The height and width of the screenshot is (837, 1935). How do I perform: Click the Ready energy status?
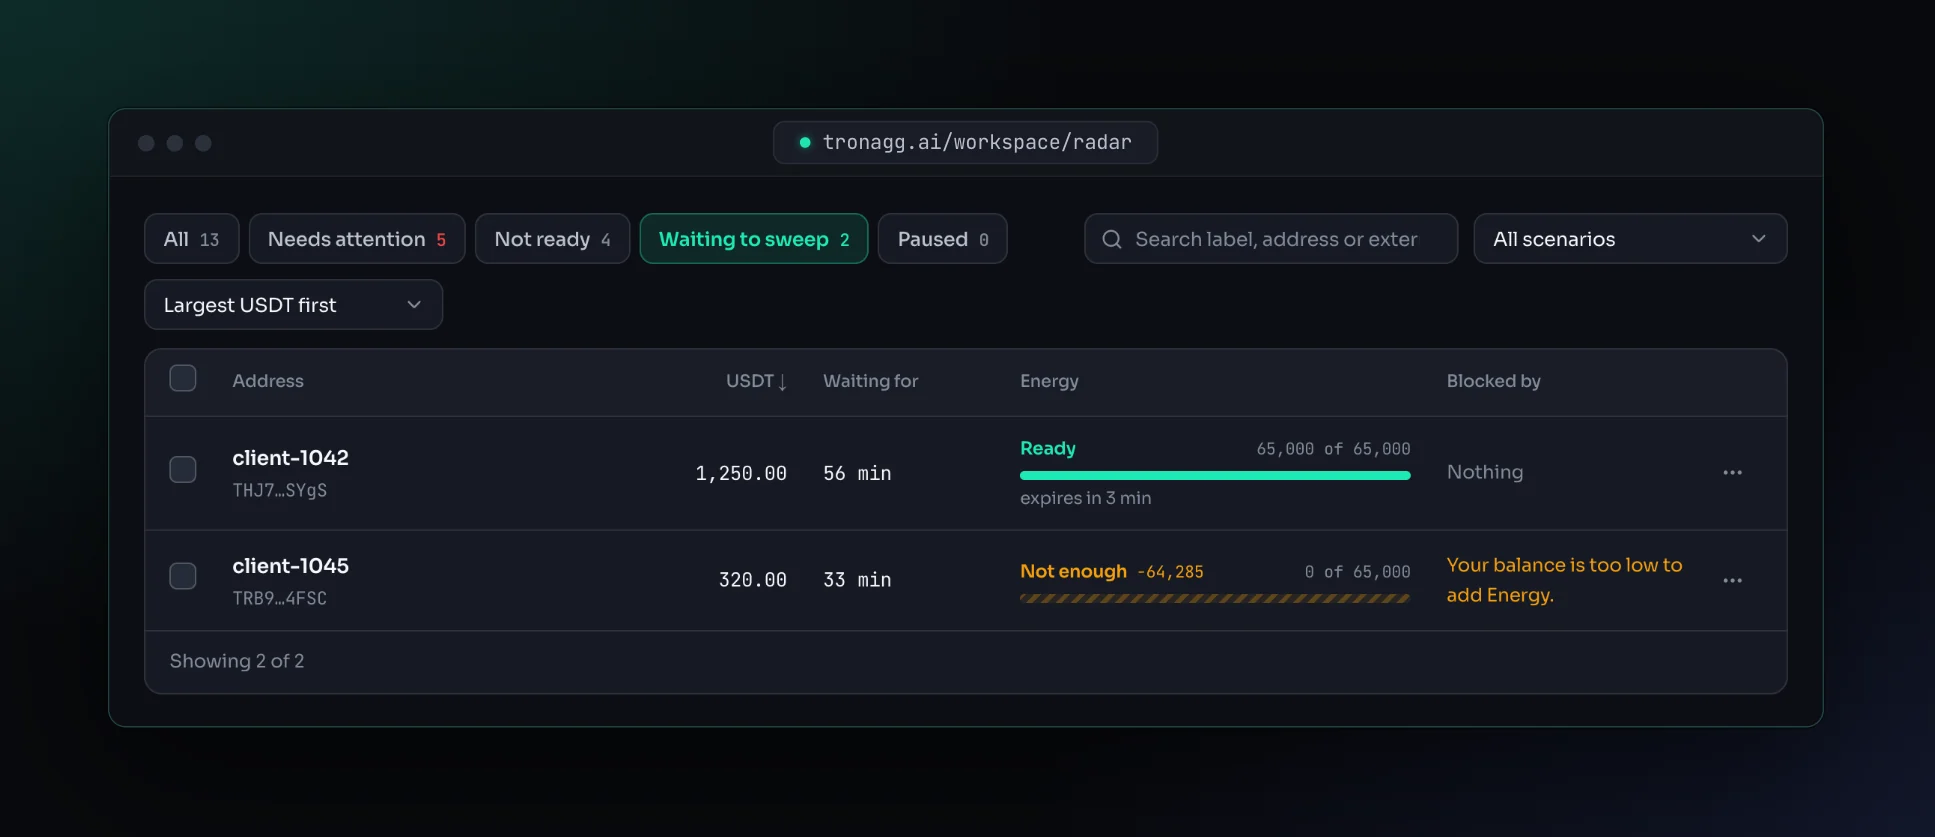(1048, 448)
